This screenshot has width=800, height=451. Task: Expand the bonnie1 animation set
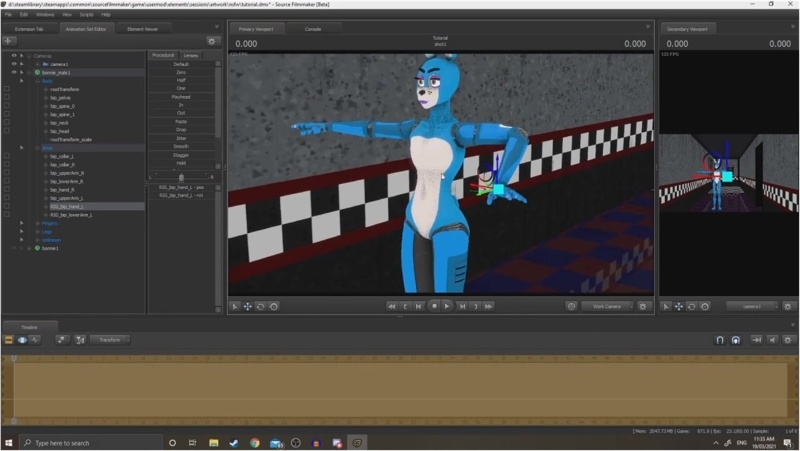tap(29, 248)
